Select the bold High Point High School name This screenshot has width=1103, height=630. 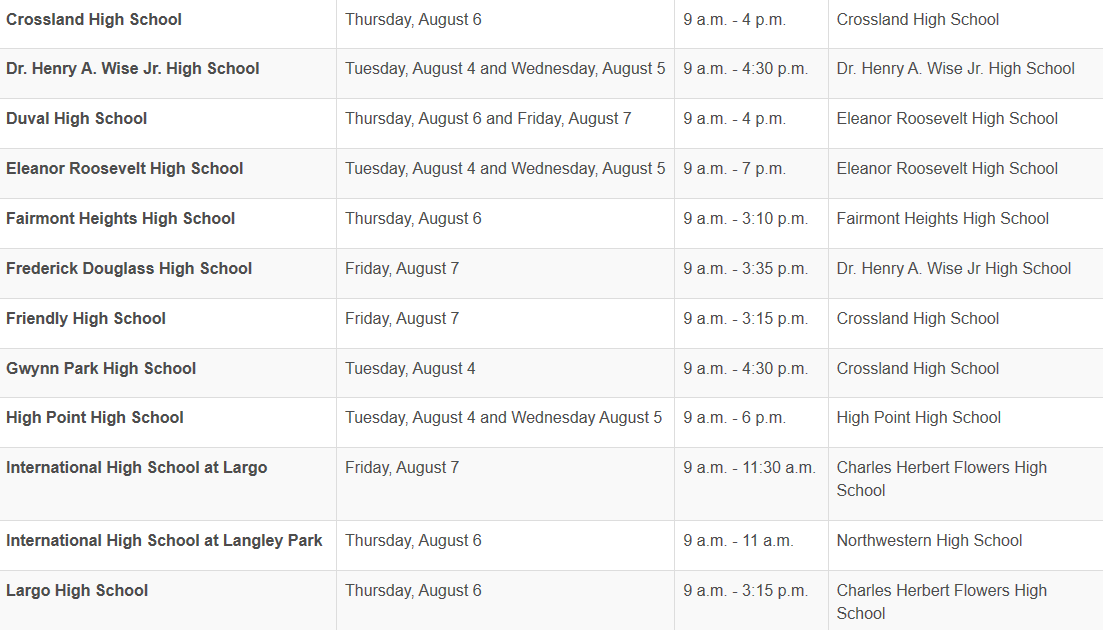[95, 418]
